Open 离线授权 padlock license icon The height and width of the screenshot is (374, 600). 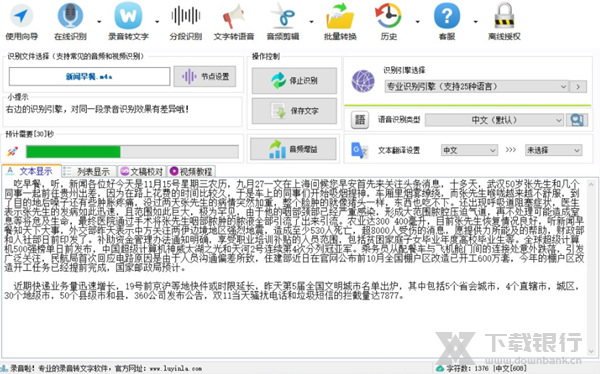(504, 21)
